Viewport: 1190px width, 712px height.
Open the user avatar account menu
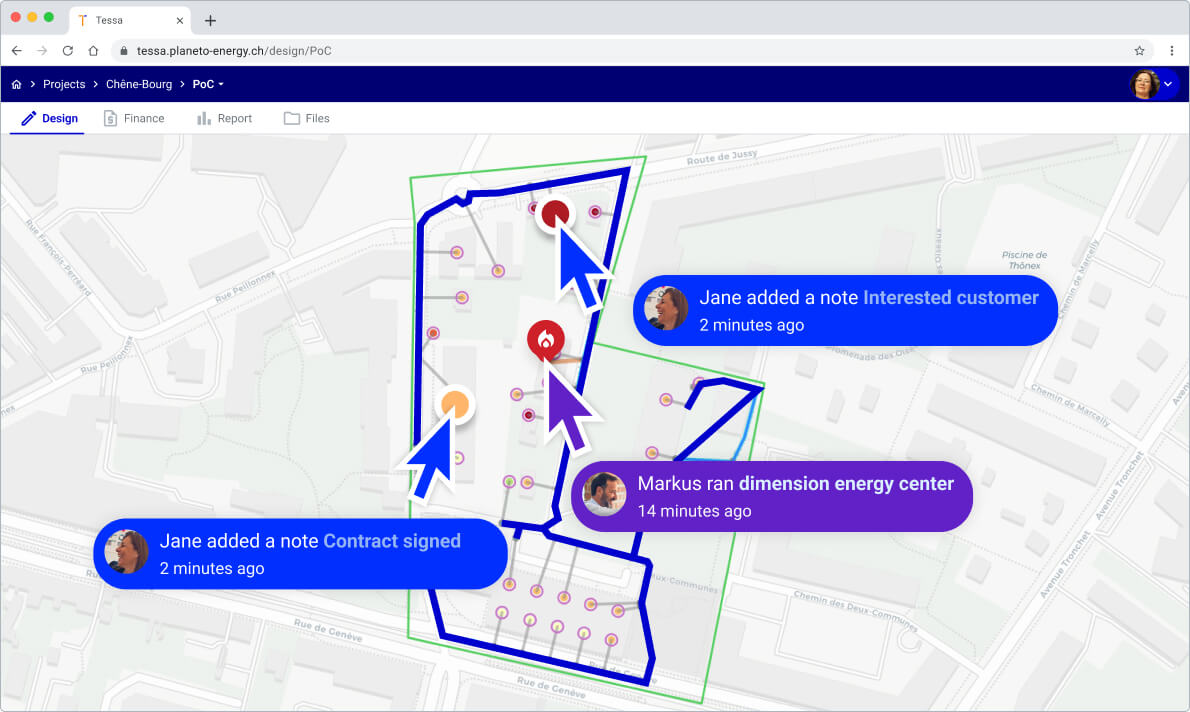(1154, 85)
